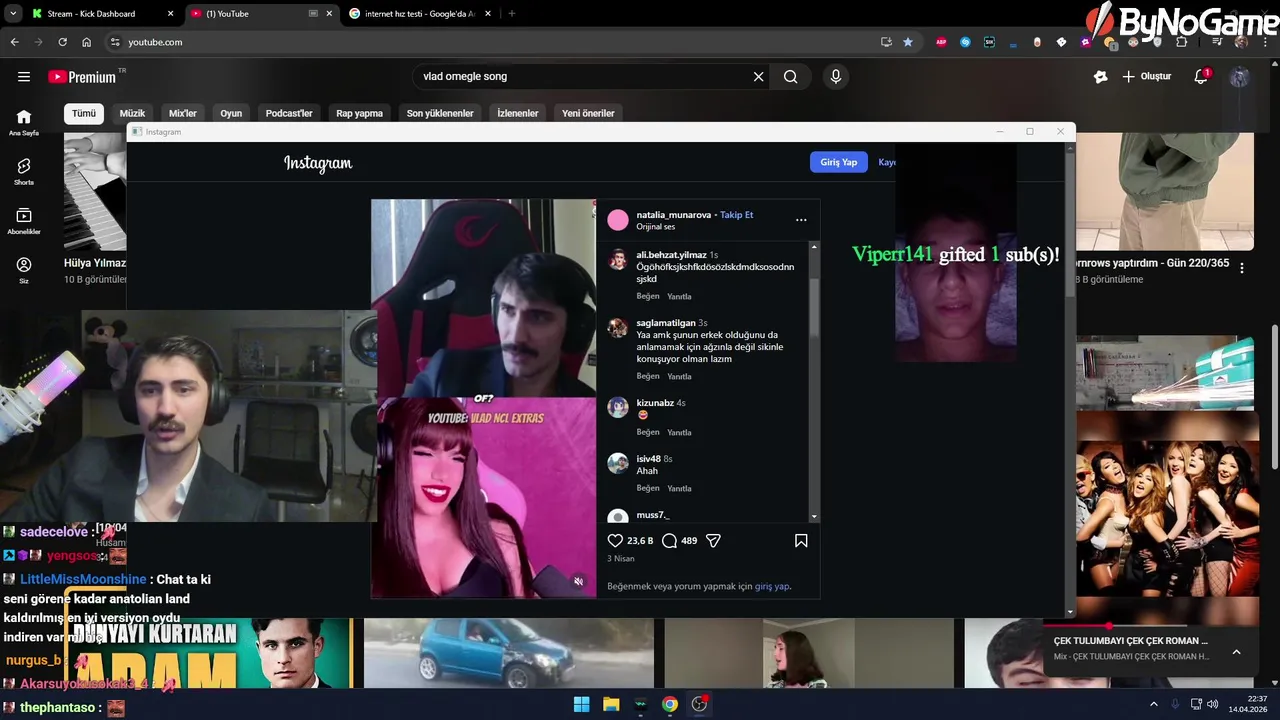The image size is (1280, 720).
Task: Open Siz profile section in the sidebar
Action: tap(24, 270)
